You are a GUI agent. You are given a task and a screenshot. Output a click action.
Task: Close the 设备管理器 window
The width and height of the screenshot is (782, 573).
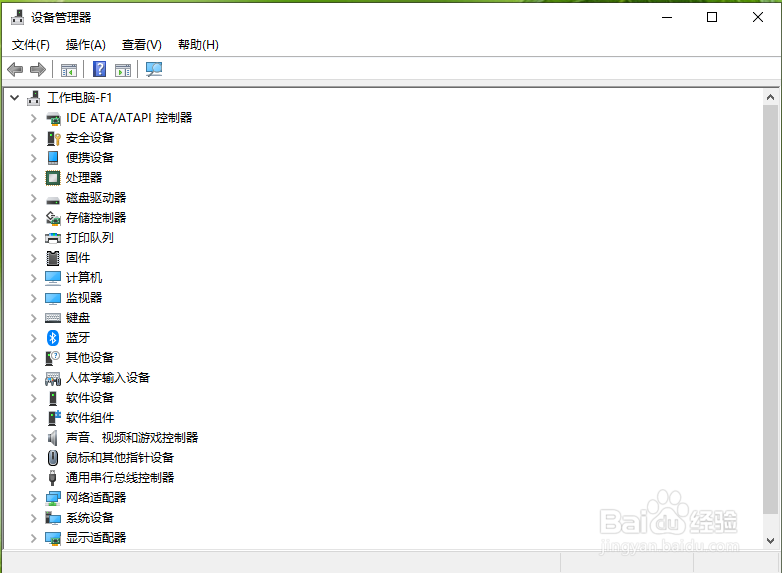(x=758, y=17)
